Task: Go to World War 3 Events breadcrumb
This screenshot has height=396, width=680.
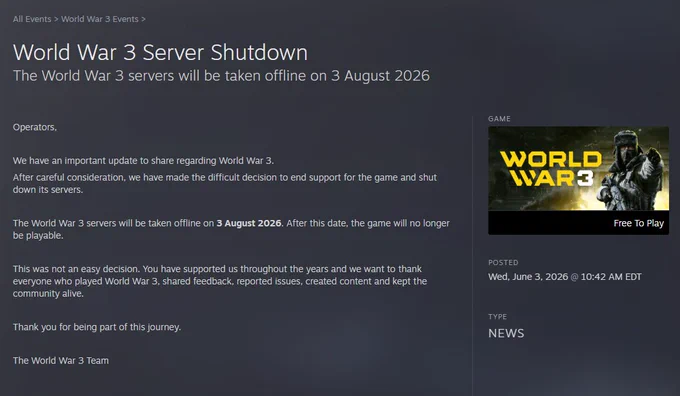Action: (100, 19)
